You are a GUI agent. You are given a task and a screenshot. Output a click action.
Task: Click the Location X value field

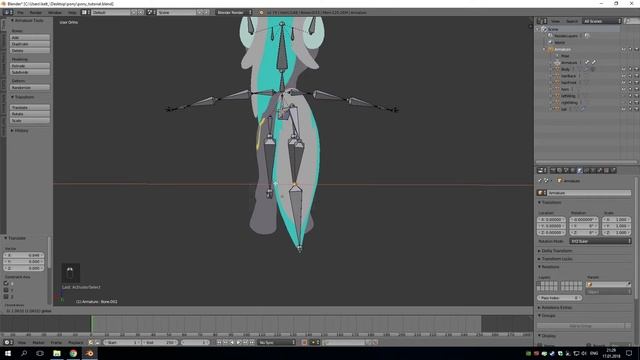click(x=551, y=220)
